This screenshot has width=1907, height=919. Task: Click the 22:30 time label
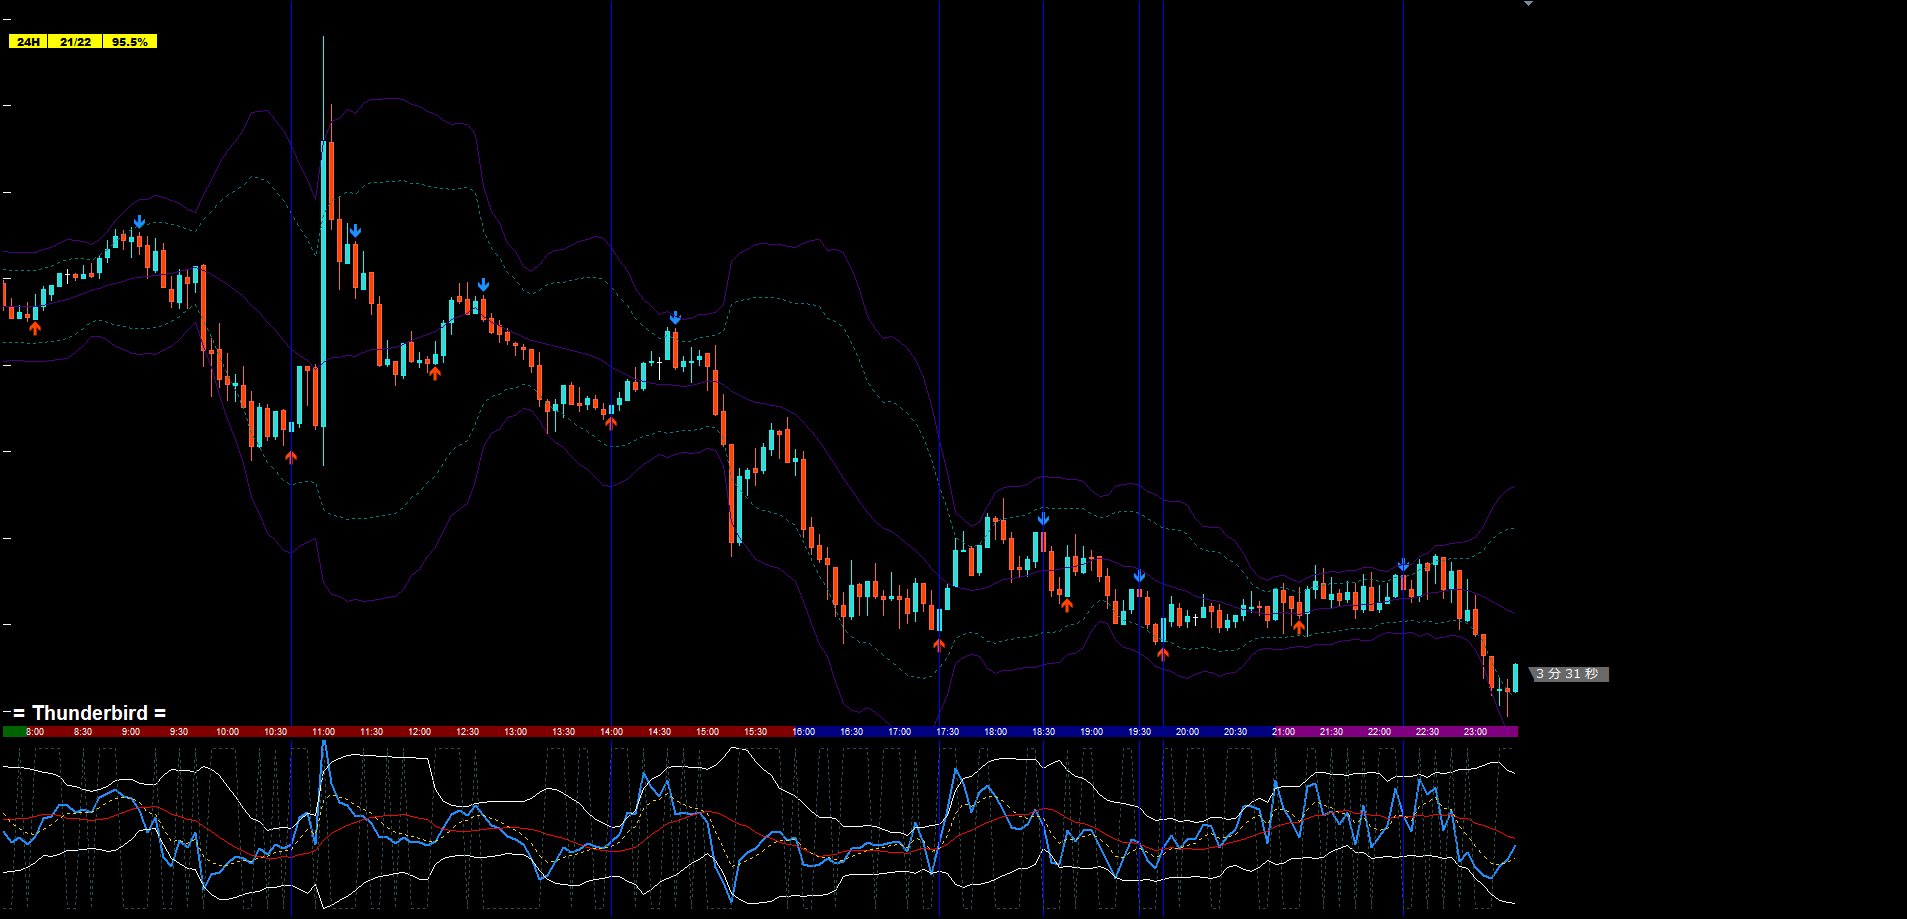(x=1427, y=732)
